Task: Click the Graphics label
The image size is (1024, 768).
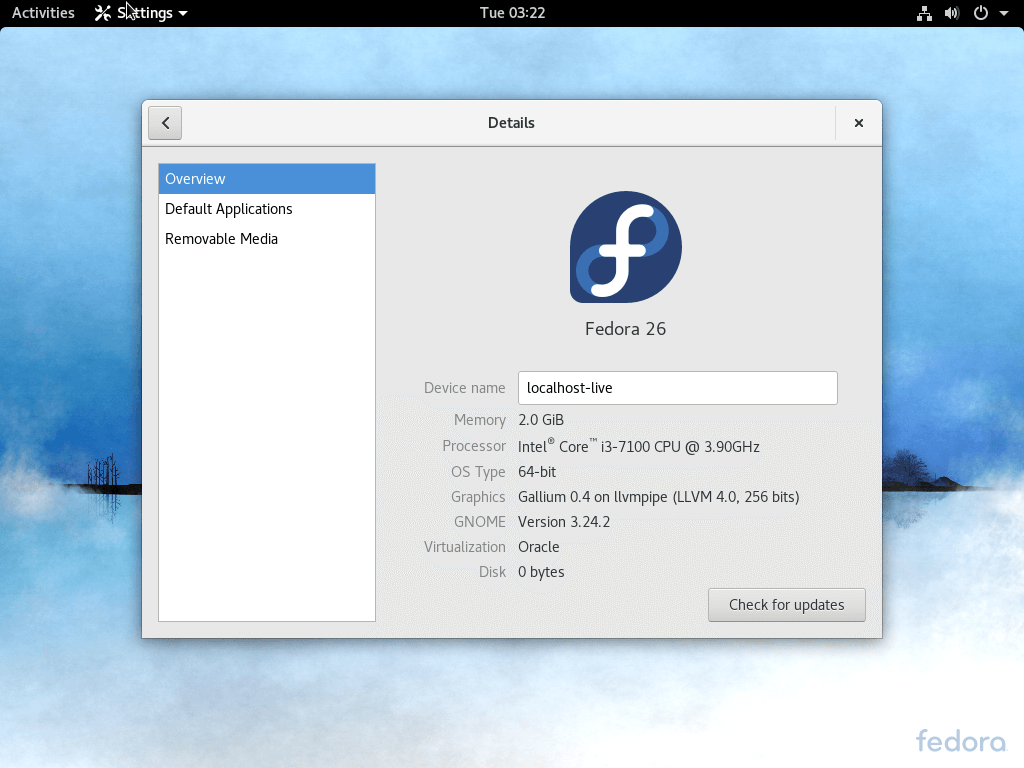Action: pos(478,497)
